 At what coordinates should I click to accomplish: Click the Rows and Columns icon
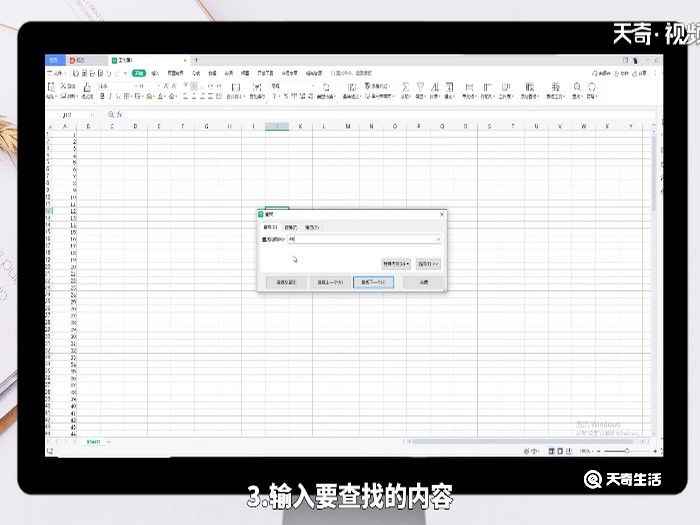pyautogui.click(x=487, y=87)
